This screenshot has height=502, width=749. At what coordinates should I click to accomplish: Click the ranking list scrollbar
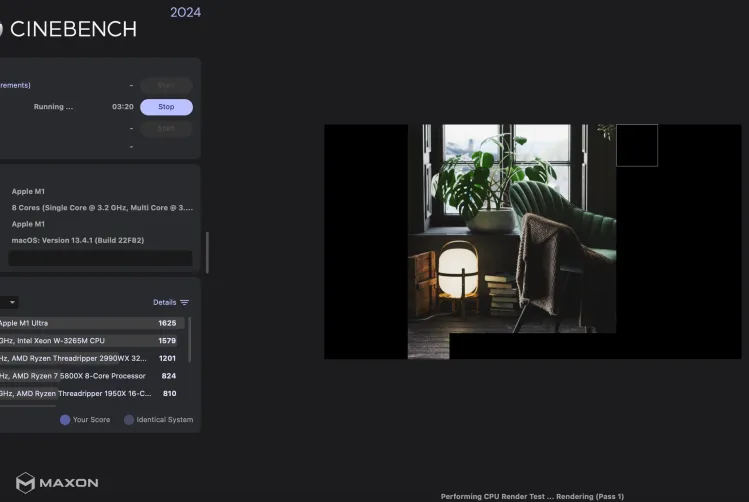(190, 340)
